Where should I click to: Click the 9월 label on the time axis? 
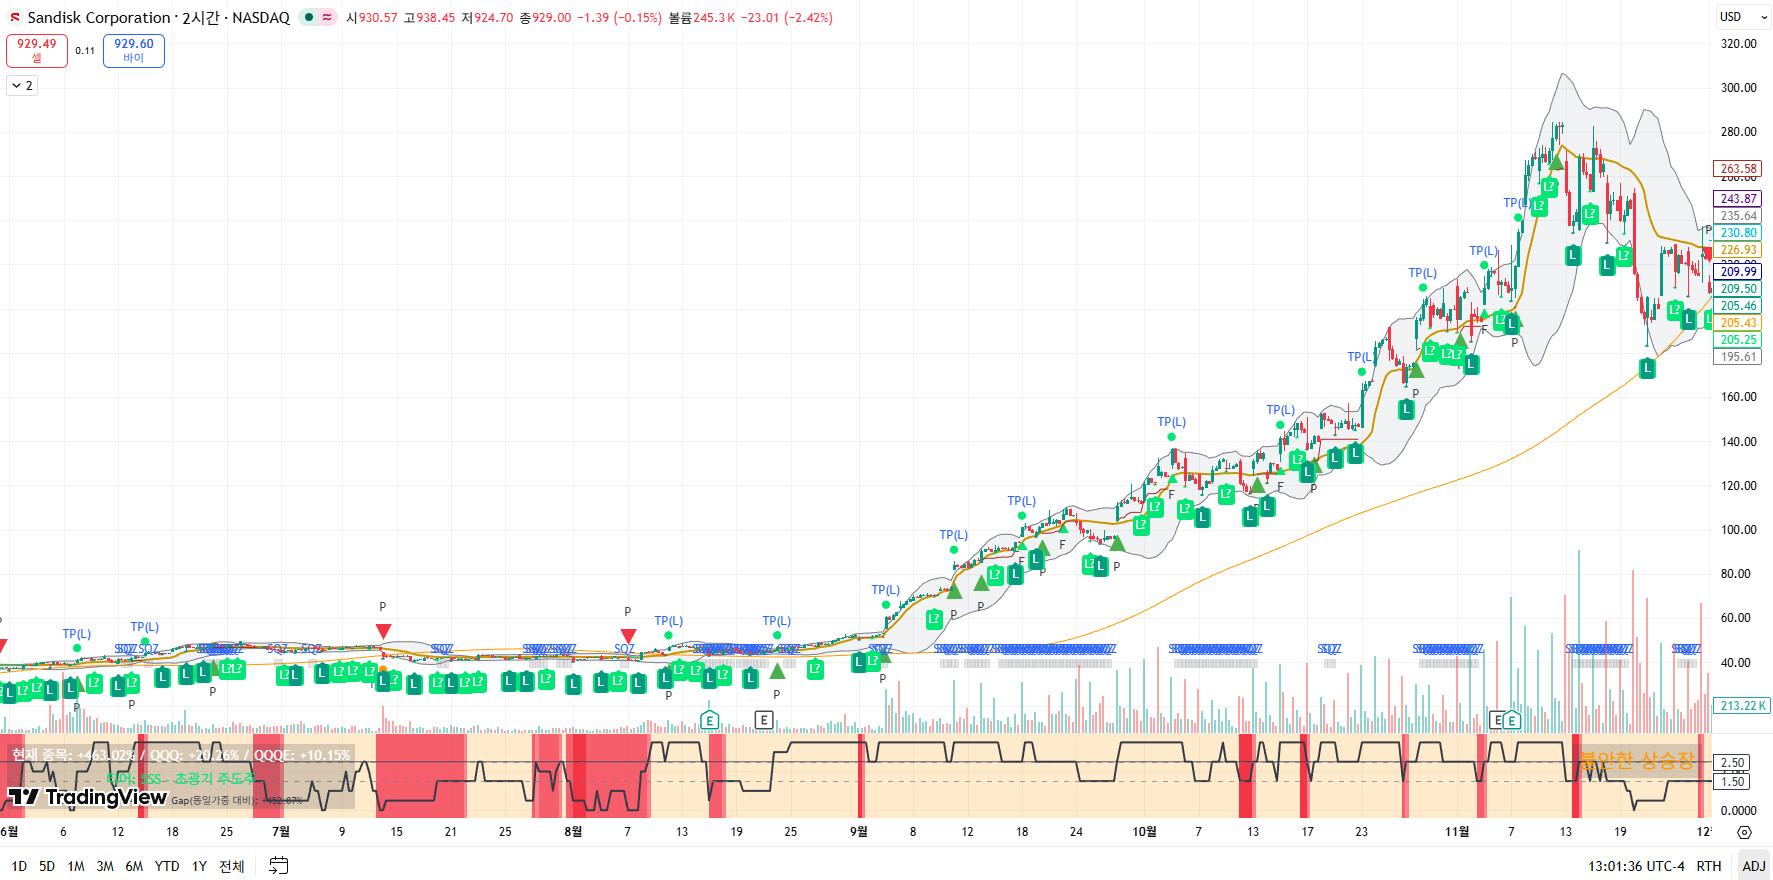click(858, 832)
